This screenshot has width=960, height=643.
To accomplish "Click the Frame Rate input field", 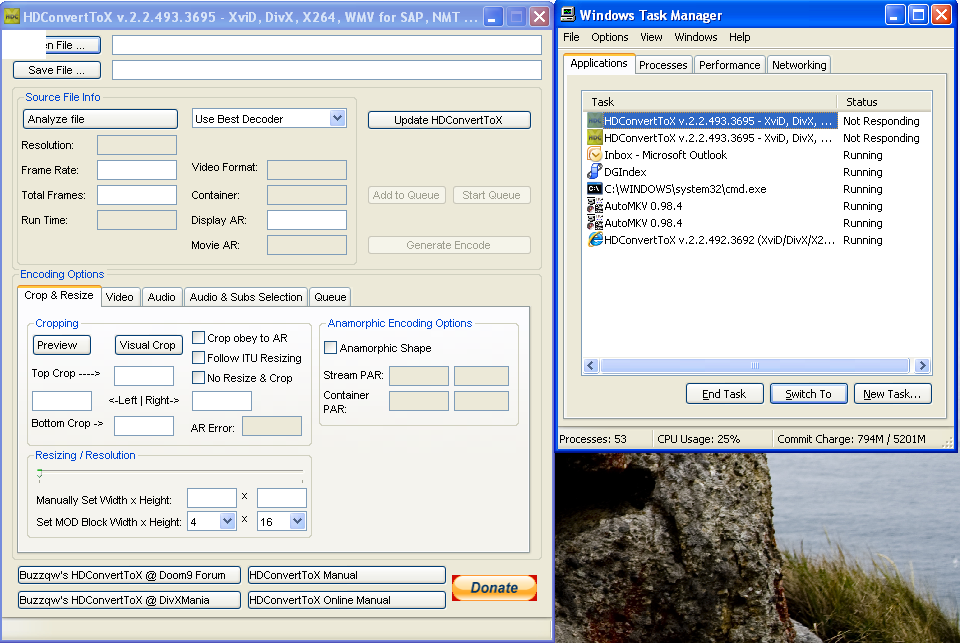I will coord(137,170).
